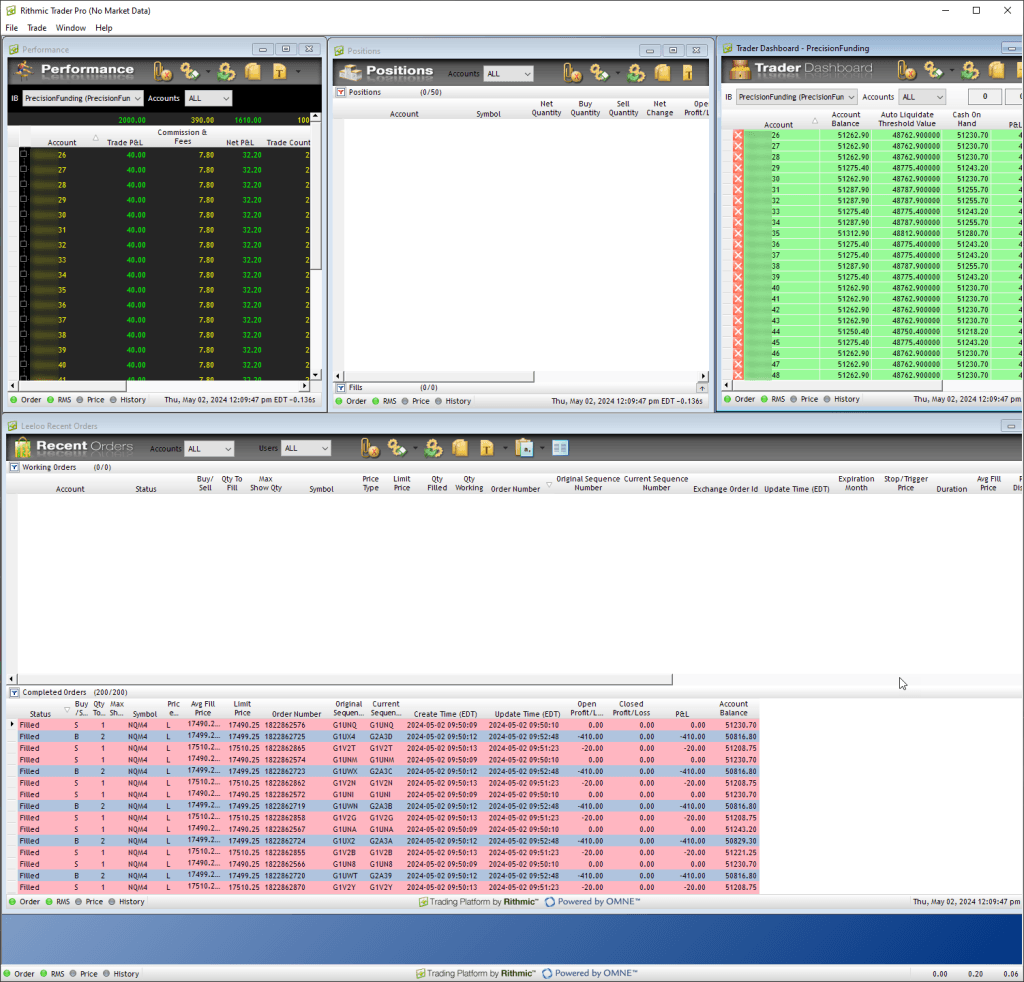Image resolution: width=1024 pixels, height=982 pixels.
Task: Click the clipboard icon in Recent Orders toolbar
Action: pos(524,448)
